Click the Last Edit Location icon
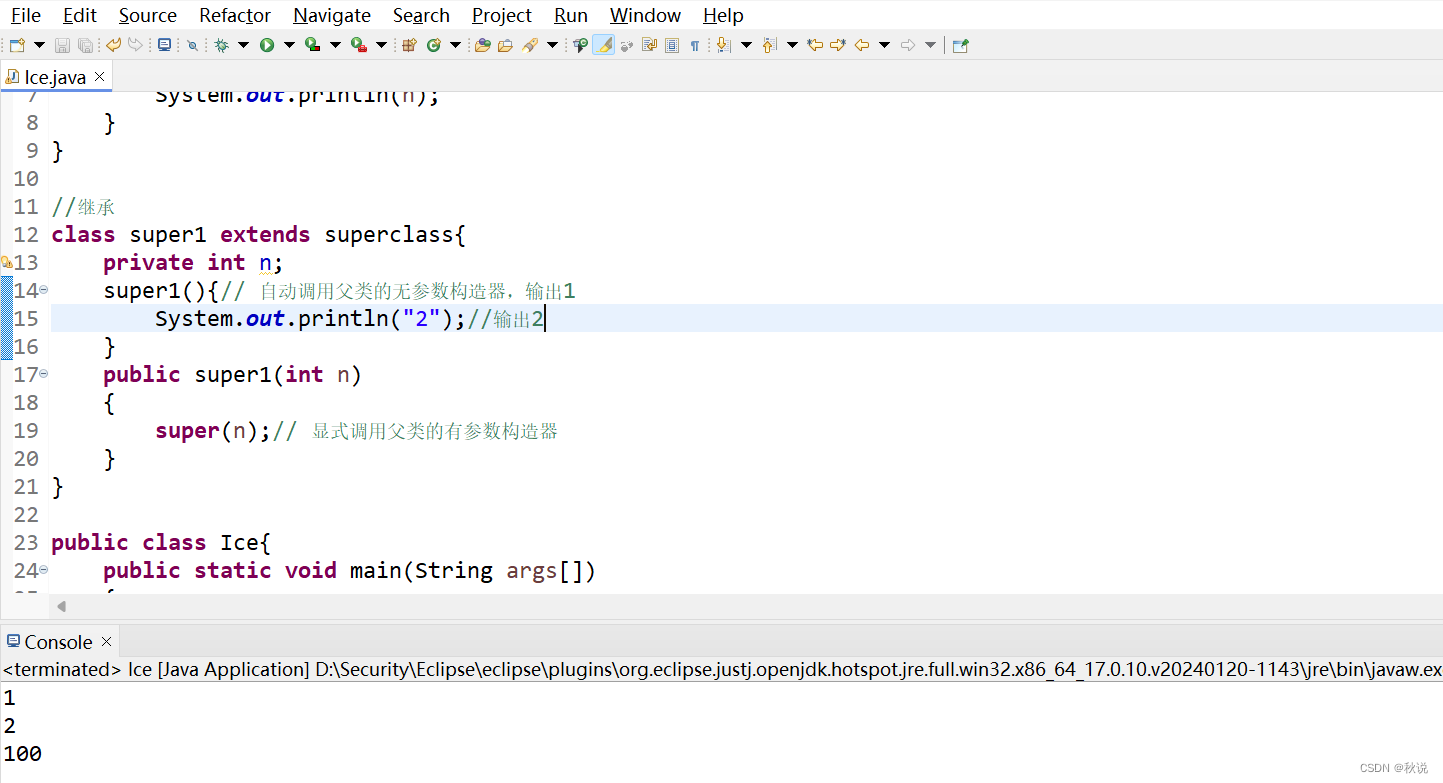 click(815, 45)
